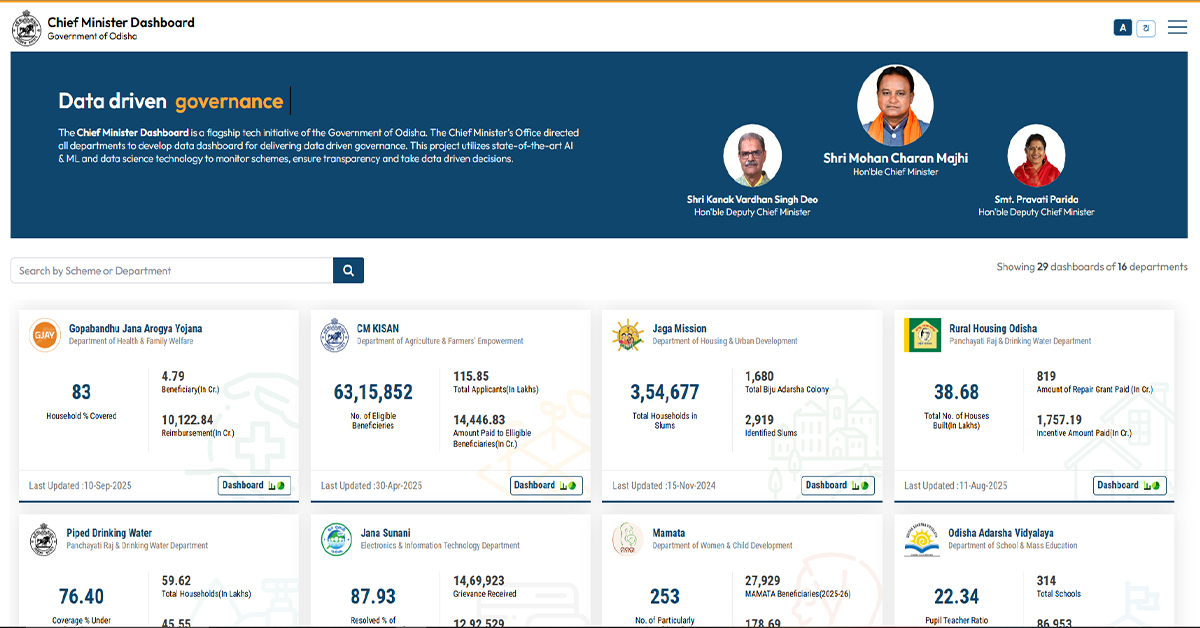Viewport: 1200px width, 628px height.
Task: Open Dashboard for Gopabandhu Jana Arogya Yojana
Action: pos(254,485)
